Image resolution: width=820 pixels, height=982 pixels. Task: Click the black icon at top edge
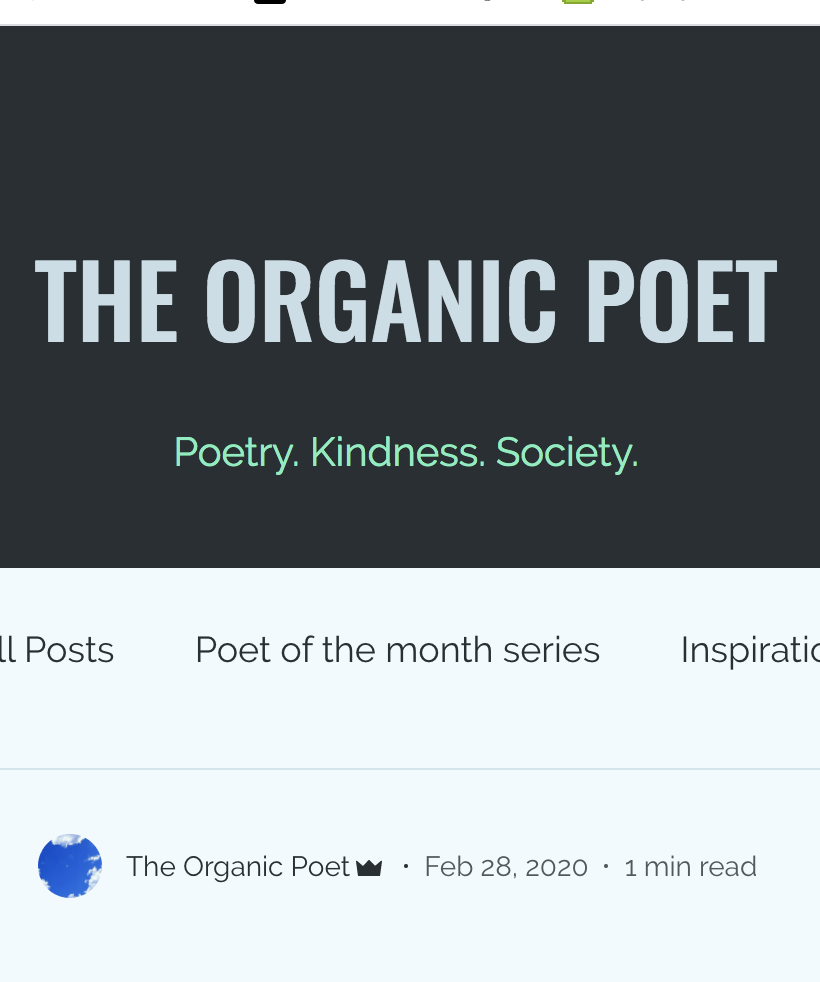[x=270, y=2]
